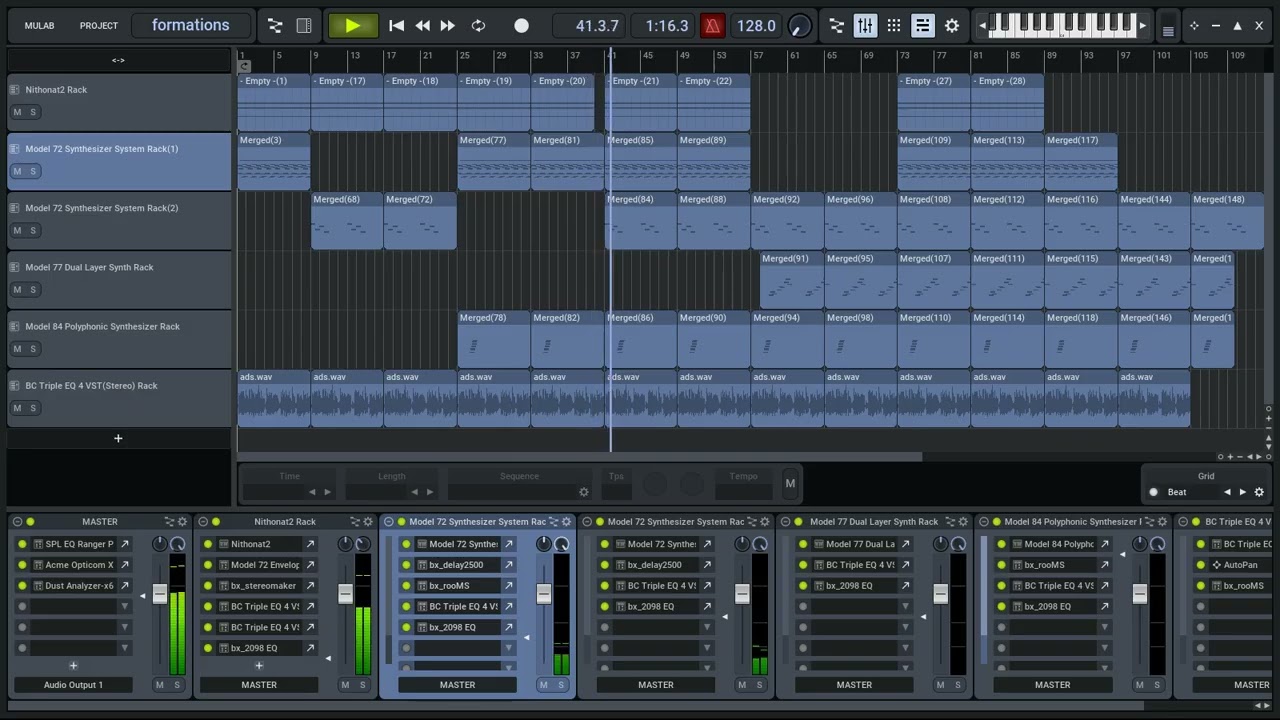
Task: Open Model 84 Polyphonic plugin editor arrow
Action: point(1104,544)
